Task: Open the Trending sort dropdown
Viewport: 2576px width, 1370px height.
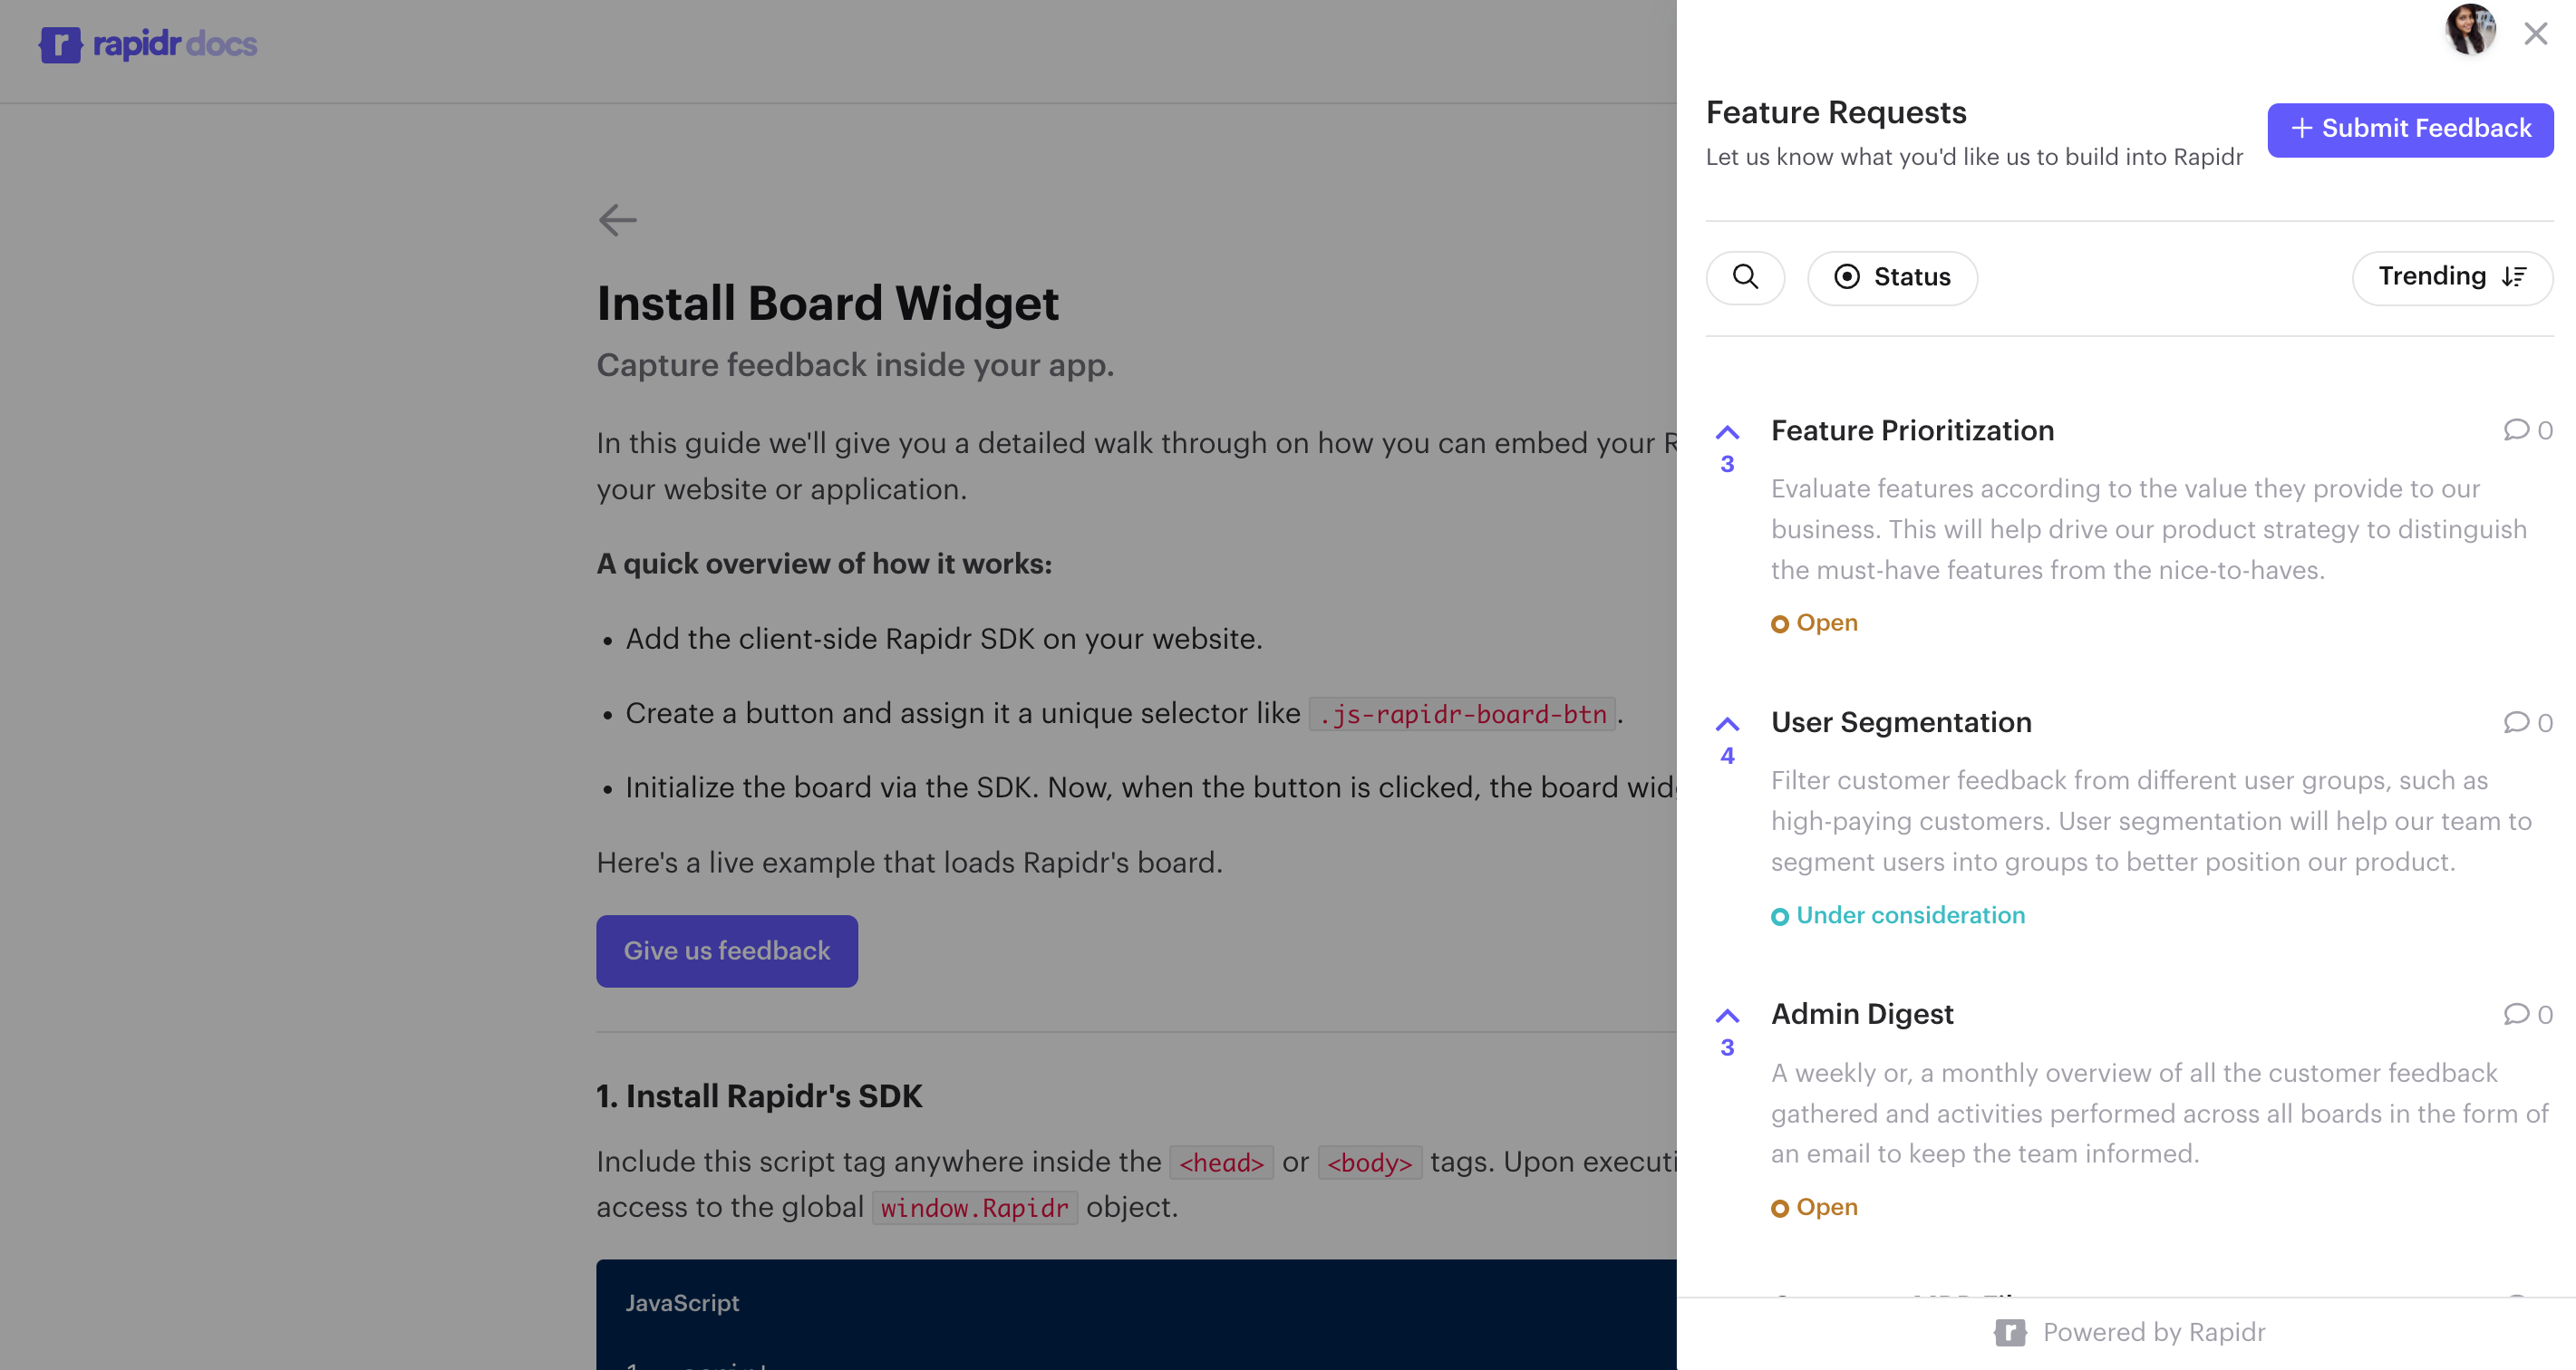Action: 2452,277
